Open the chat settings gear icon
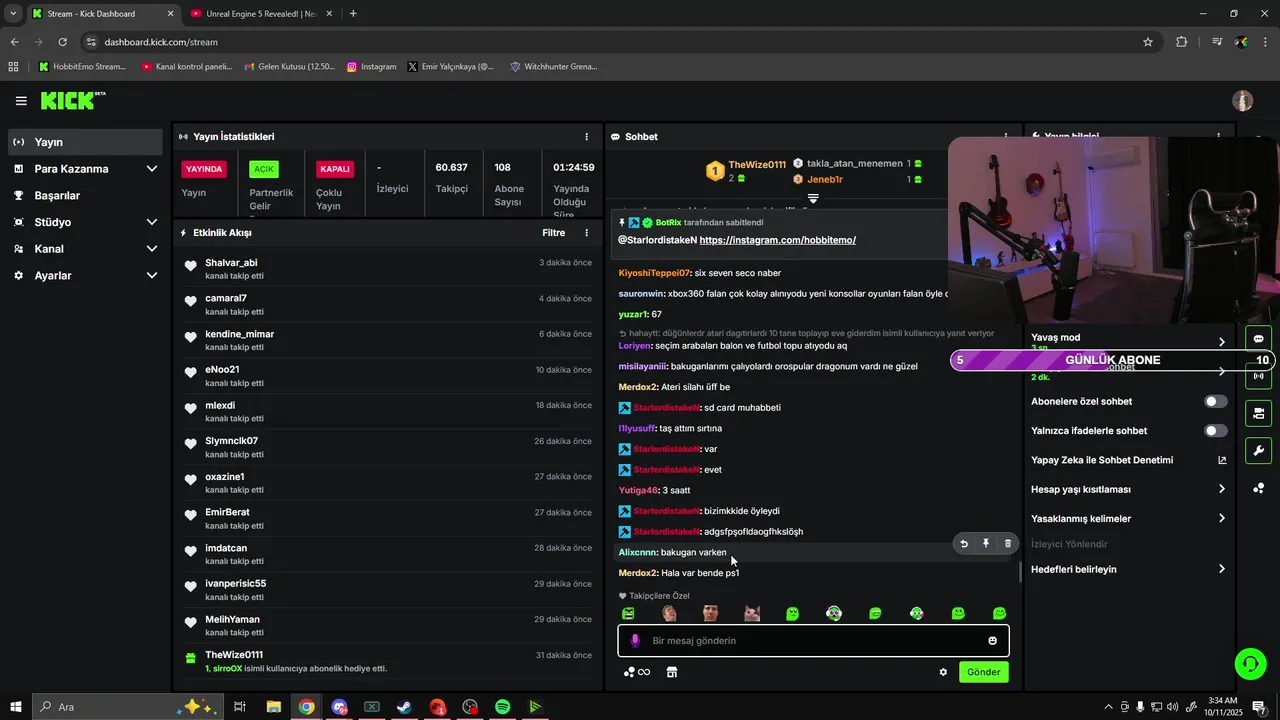Image resolution: width=1280 pixels, height=720 pixels. click(x=943, y=672)
